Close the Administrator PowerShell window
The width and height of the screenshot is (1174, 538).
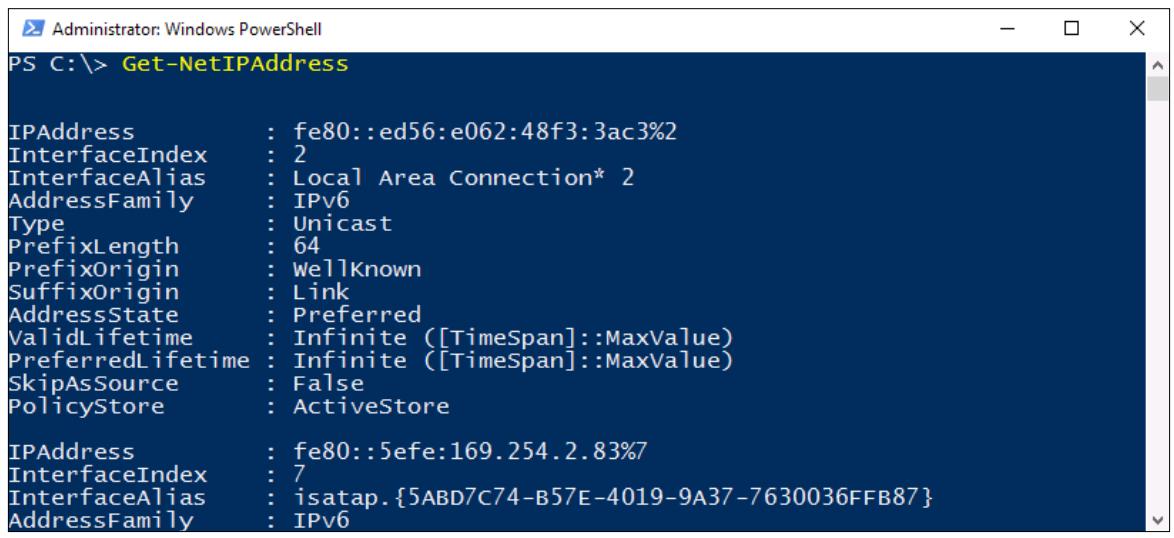[x=1137, y=29]
